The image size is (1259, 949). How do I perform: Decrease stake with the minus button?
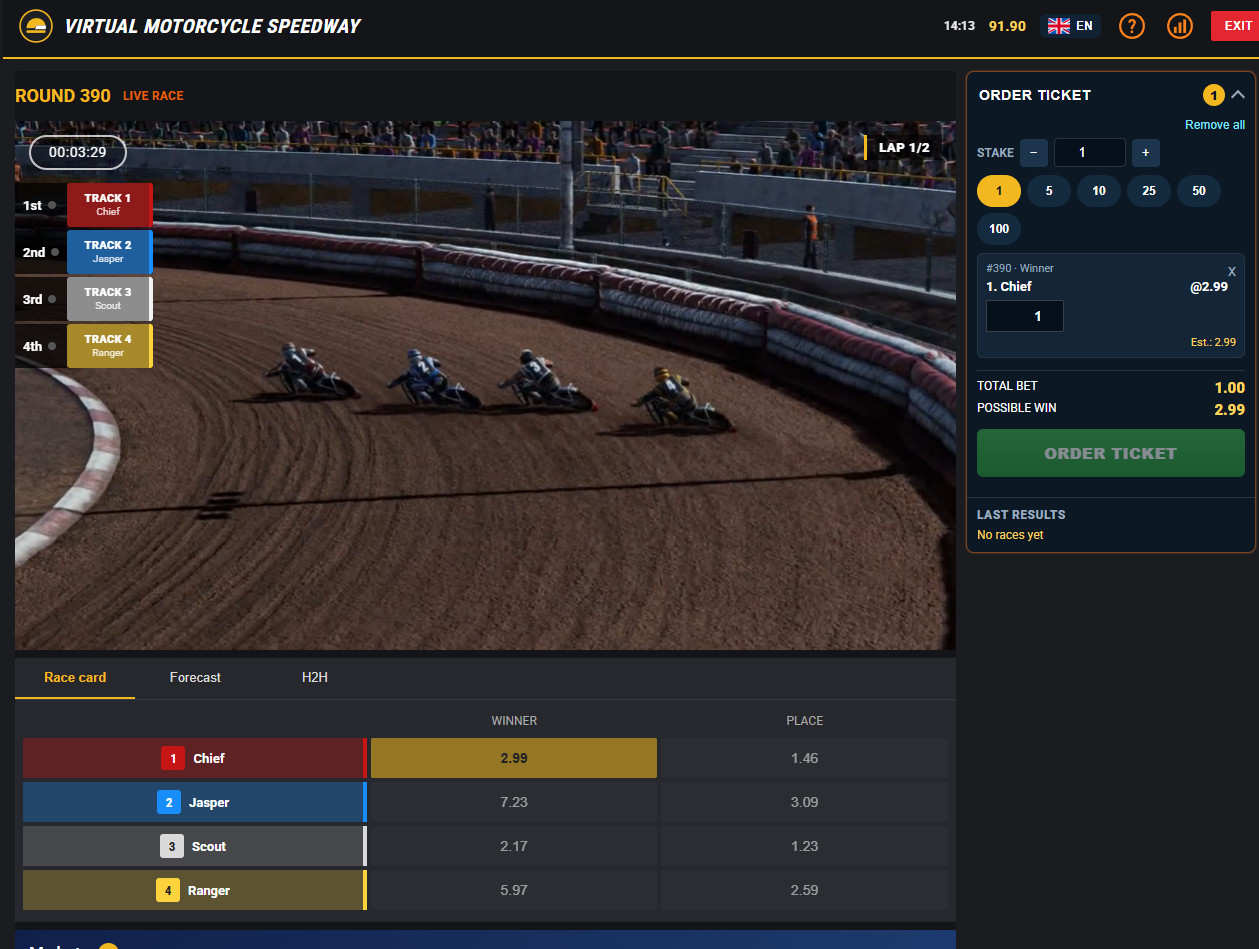[1034, 153]
